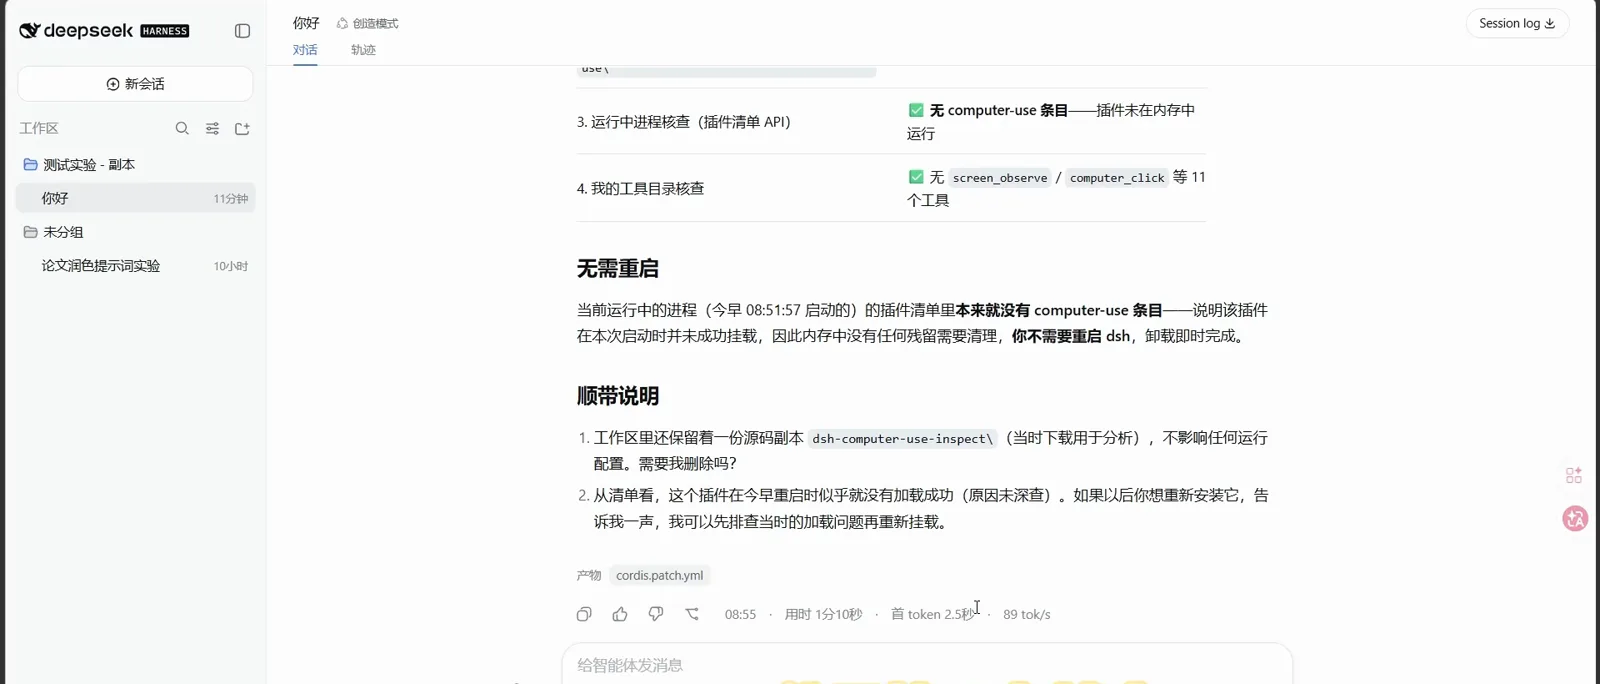The image size is (1600, 684).
Task: Click the green check in row 4
Action: pos(916,177)
